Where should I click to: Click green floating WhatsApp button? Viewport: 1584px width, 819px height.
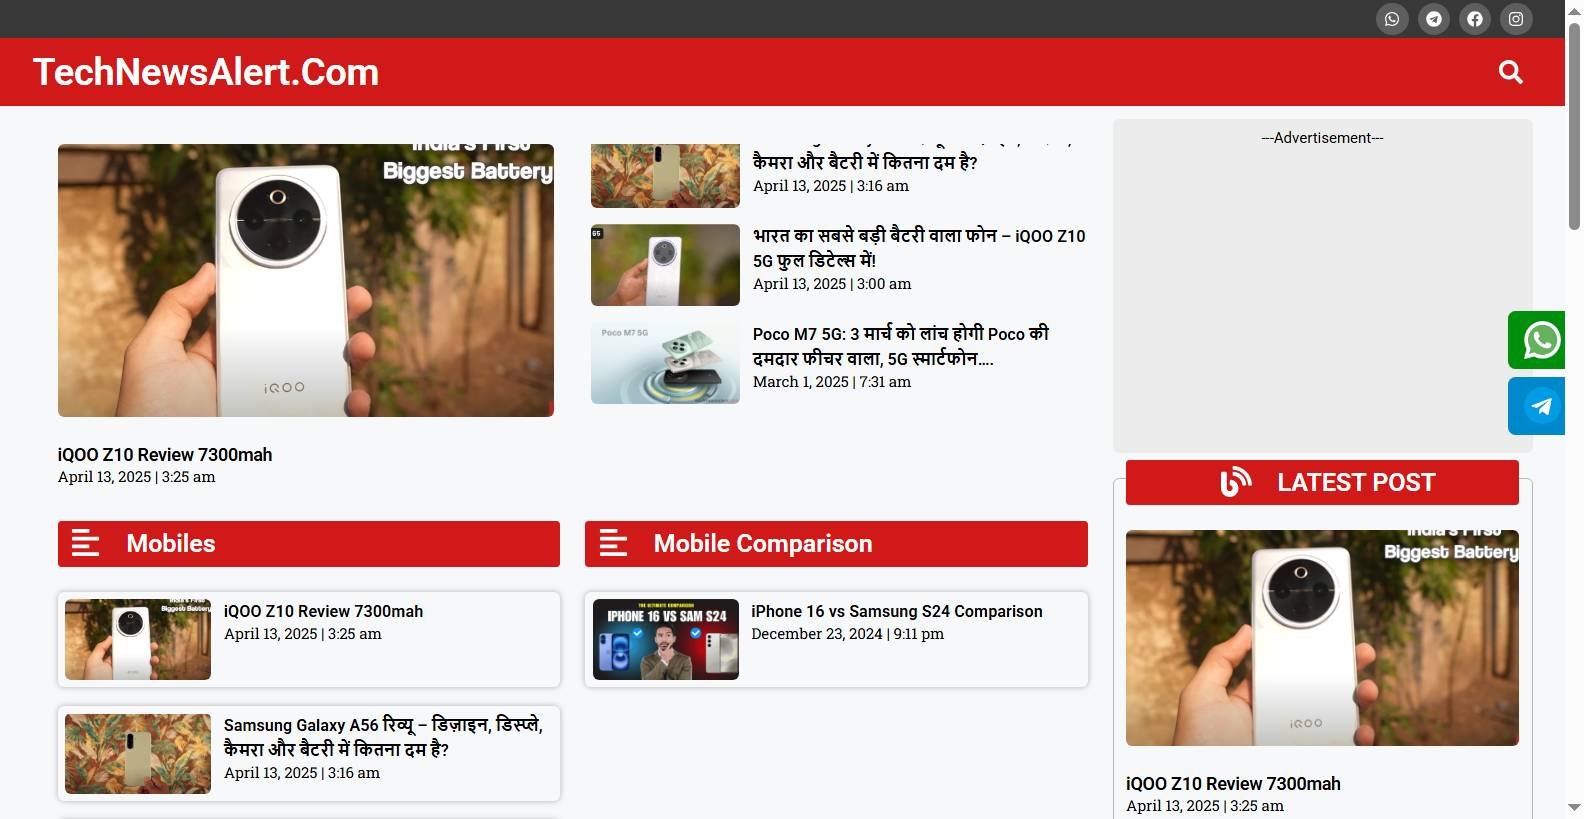1539,340
